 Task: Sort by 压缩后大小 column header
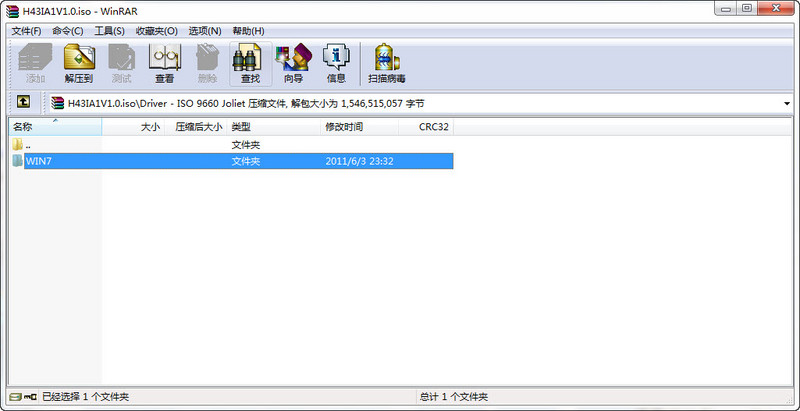pyautogui.click(x=195, y=127)
